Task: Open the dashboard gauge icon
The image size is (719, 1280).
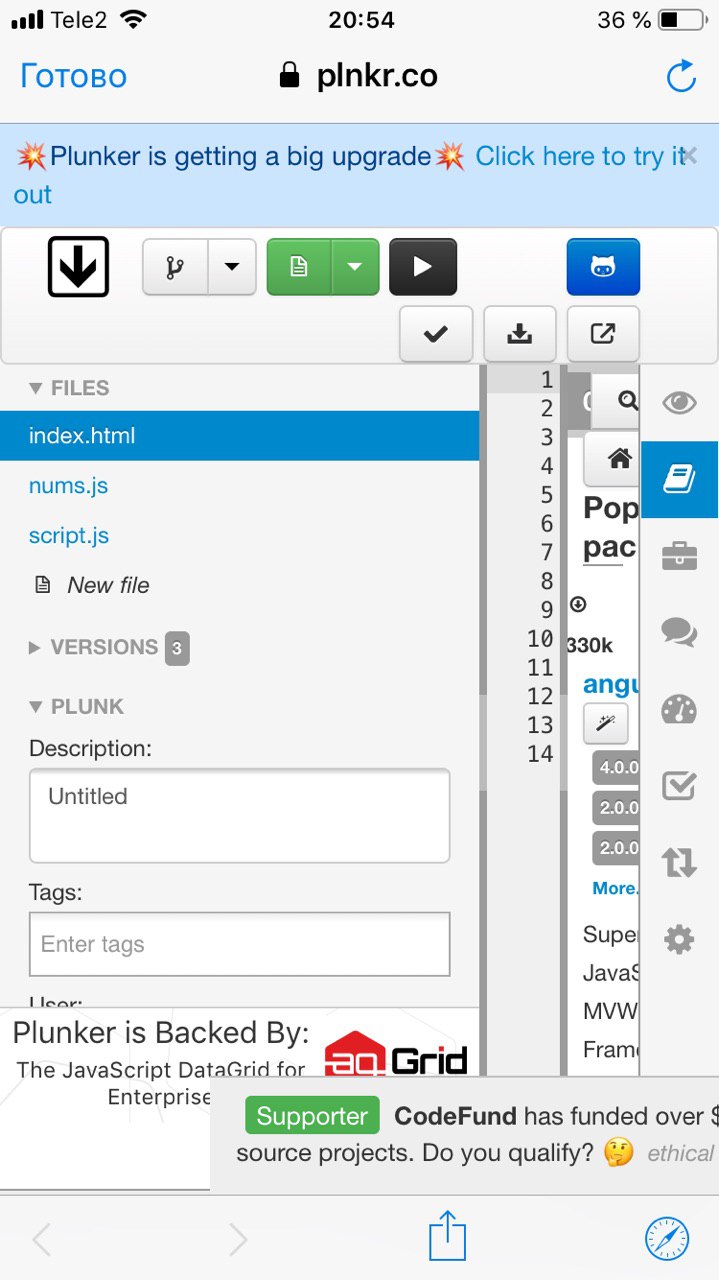Action: [680, 709]
